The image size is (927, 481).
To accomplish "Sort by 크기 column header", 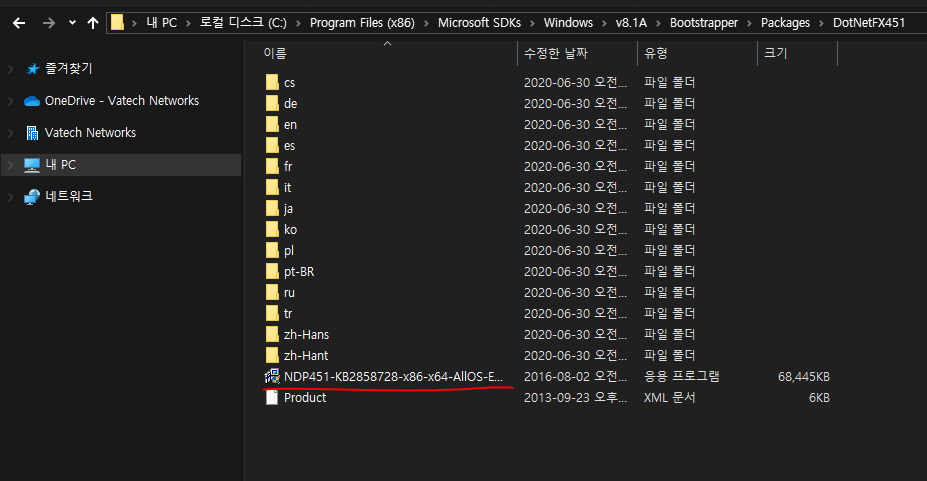I will coord(776,53).
